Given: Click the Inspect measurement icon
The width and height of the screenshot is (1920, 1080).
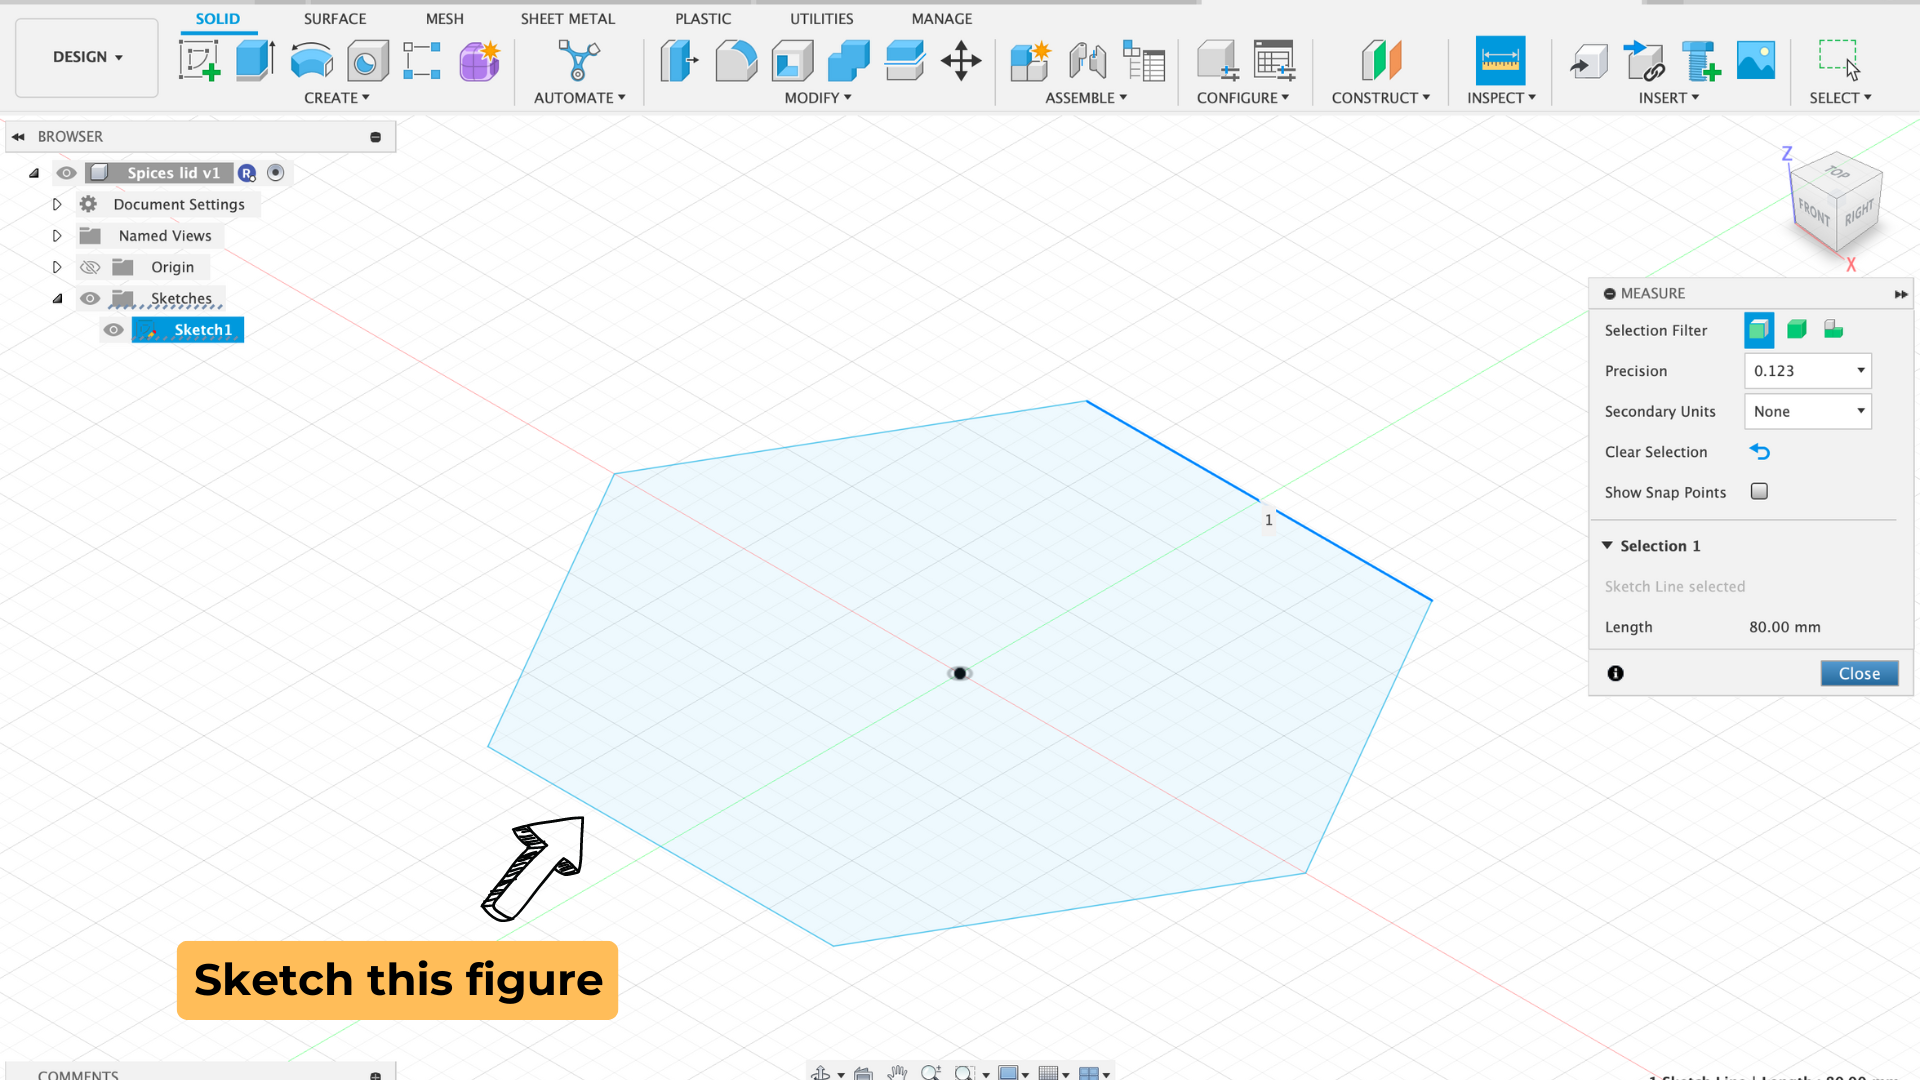Looking at the screenshot, I should pyautogui.click(x=1501, y=61).
